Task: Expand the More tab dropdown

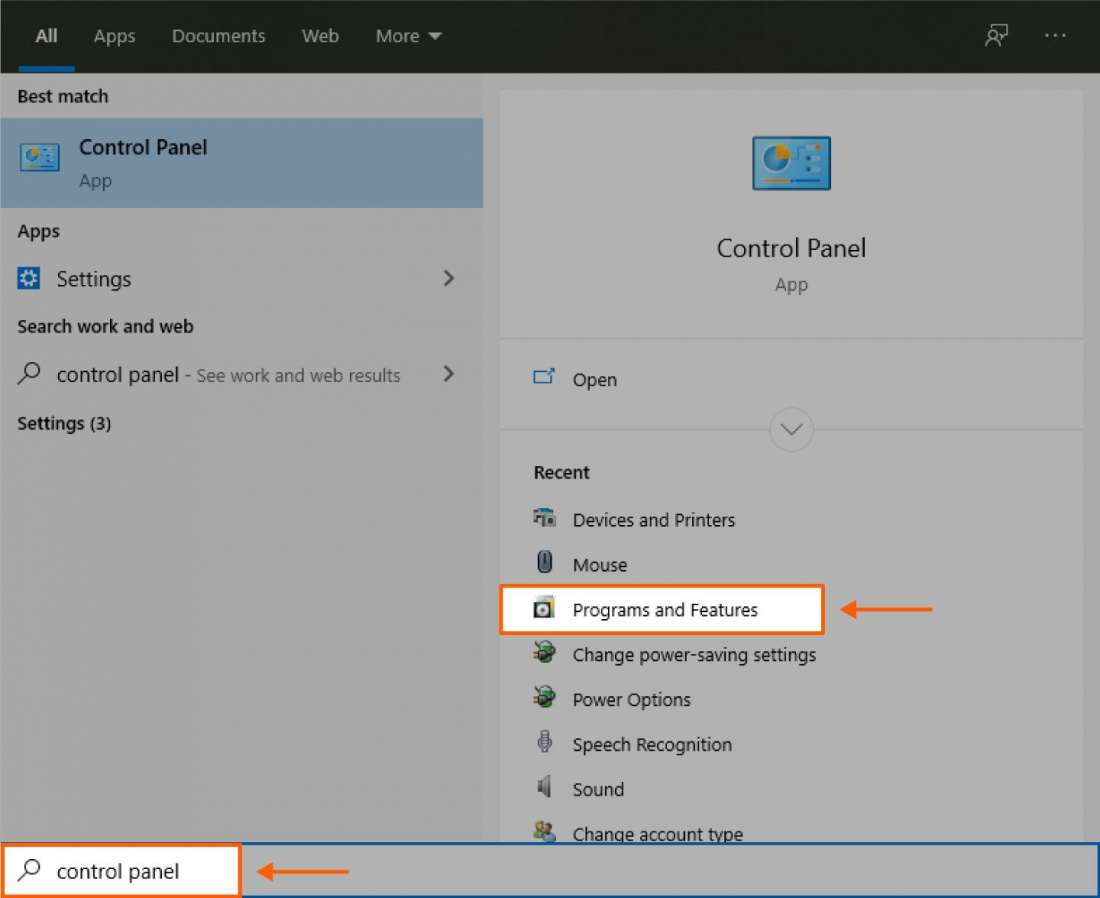Action: click(407, 36)
